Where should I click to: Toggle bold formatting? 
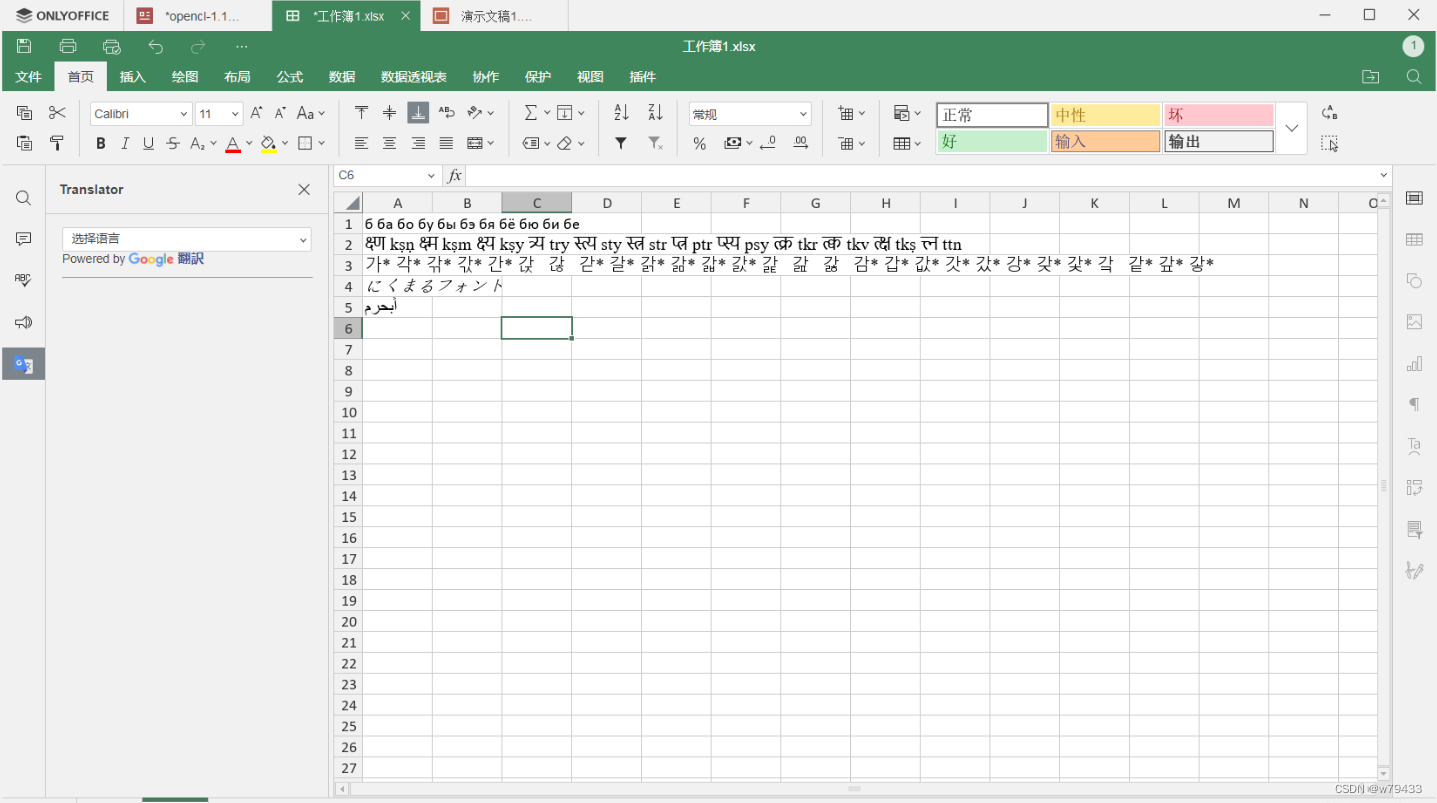[100, 143]
